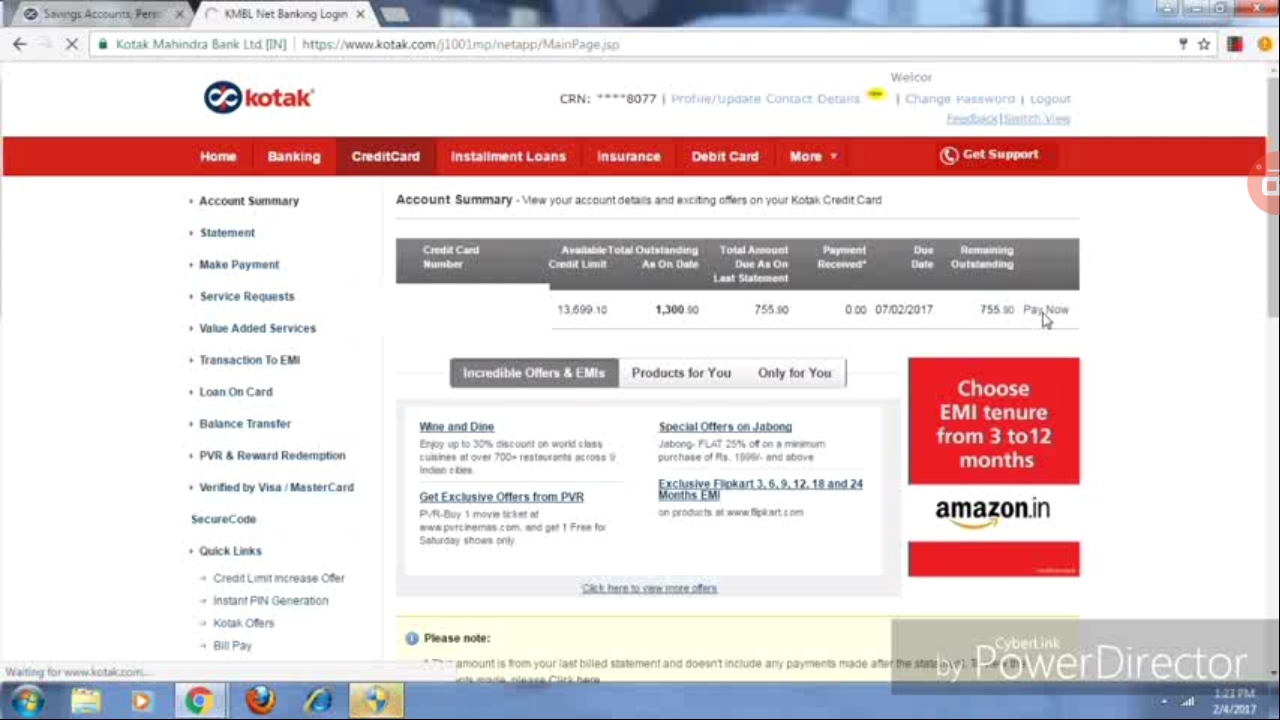Viewport: 1280px width, 720px height.
Task: Open Exclusive Flipkart EMI offer
Action: [x=760, y=489]
